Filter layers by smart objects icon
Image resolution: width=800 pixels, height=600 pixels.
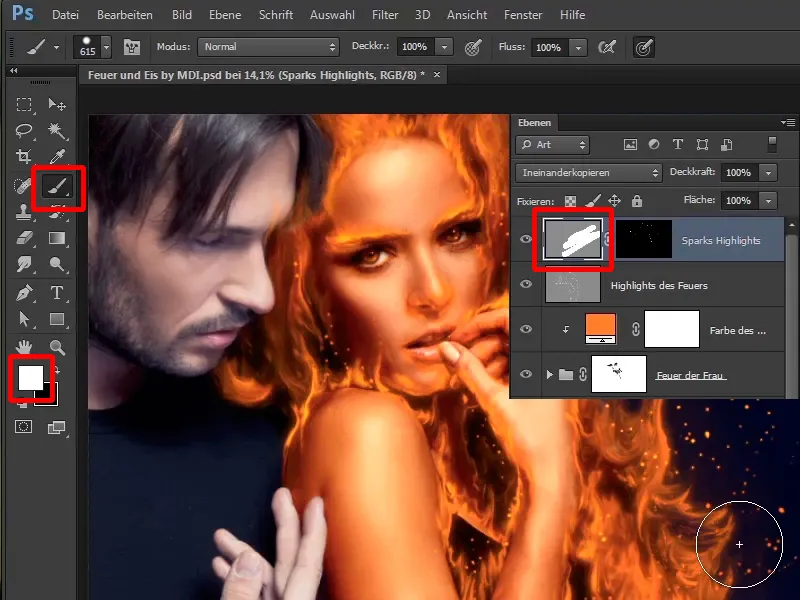pyautogui.click(x=727, y=145)
